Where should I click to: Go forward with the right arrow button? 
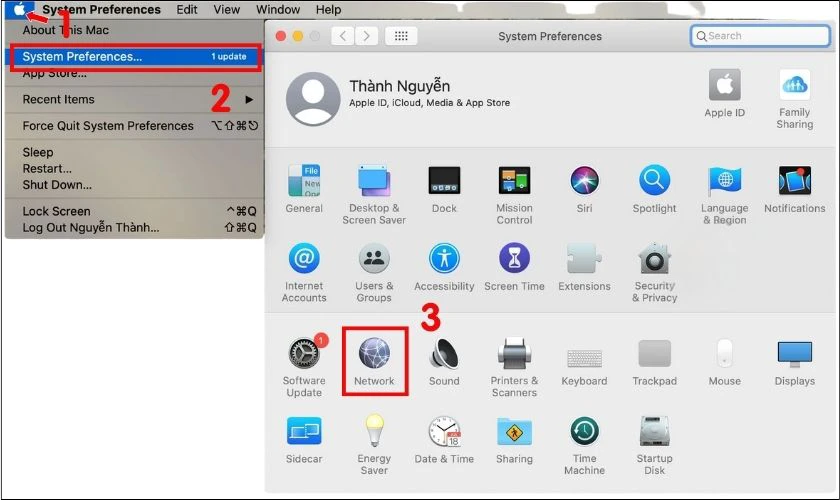[366, 36]
